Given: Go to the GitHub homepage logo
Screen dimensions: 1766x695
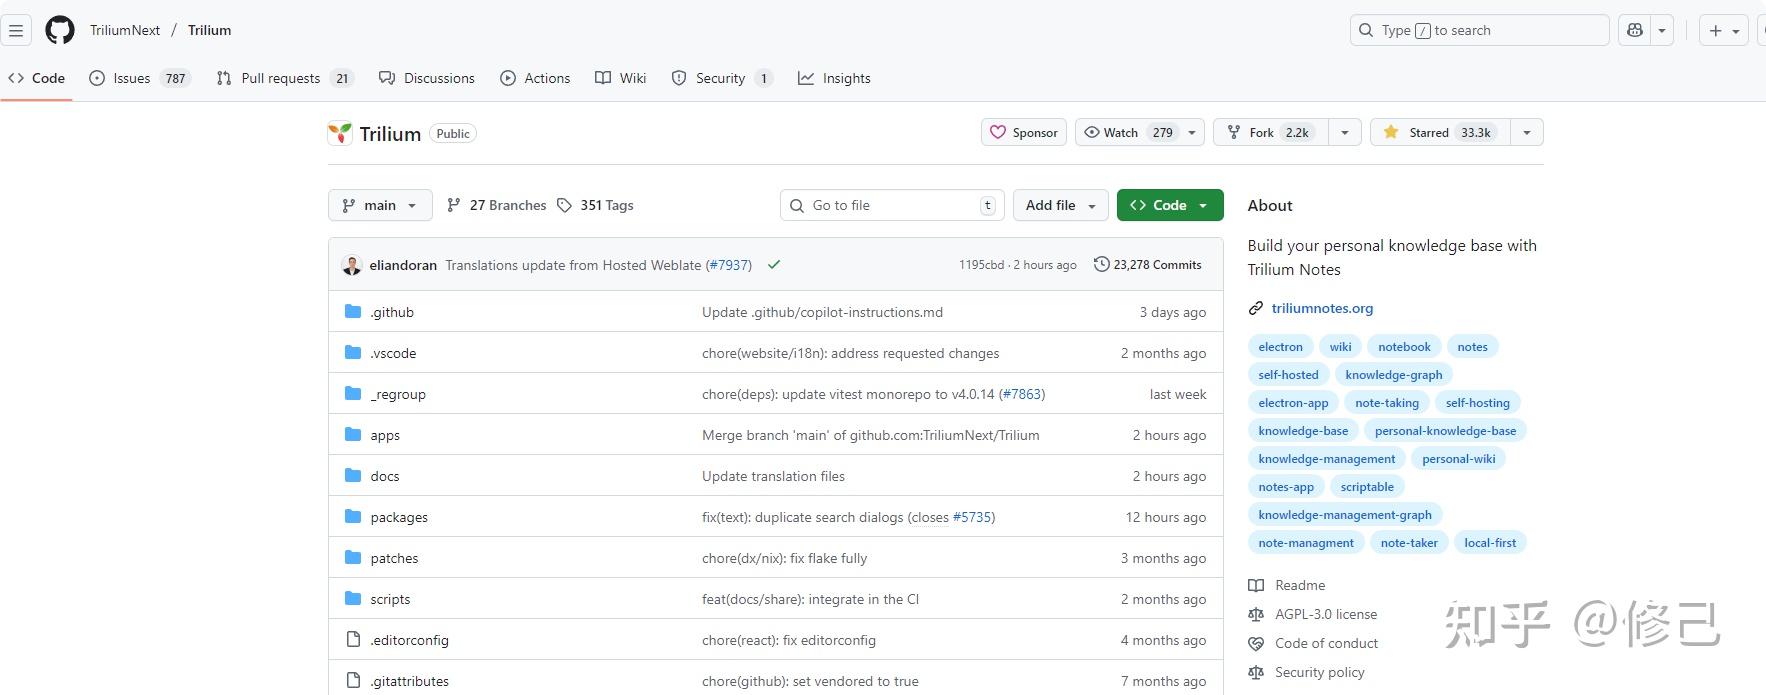Looking at the screenshot, I should point(60,30).
